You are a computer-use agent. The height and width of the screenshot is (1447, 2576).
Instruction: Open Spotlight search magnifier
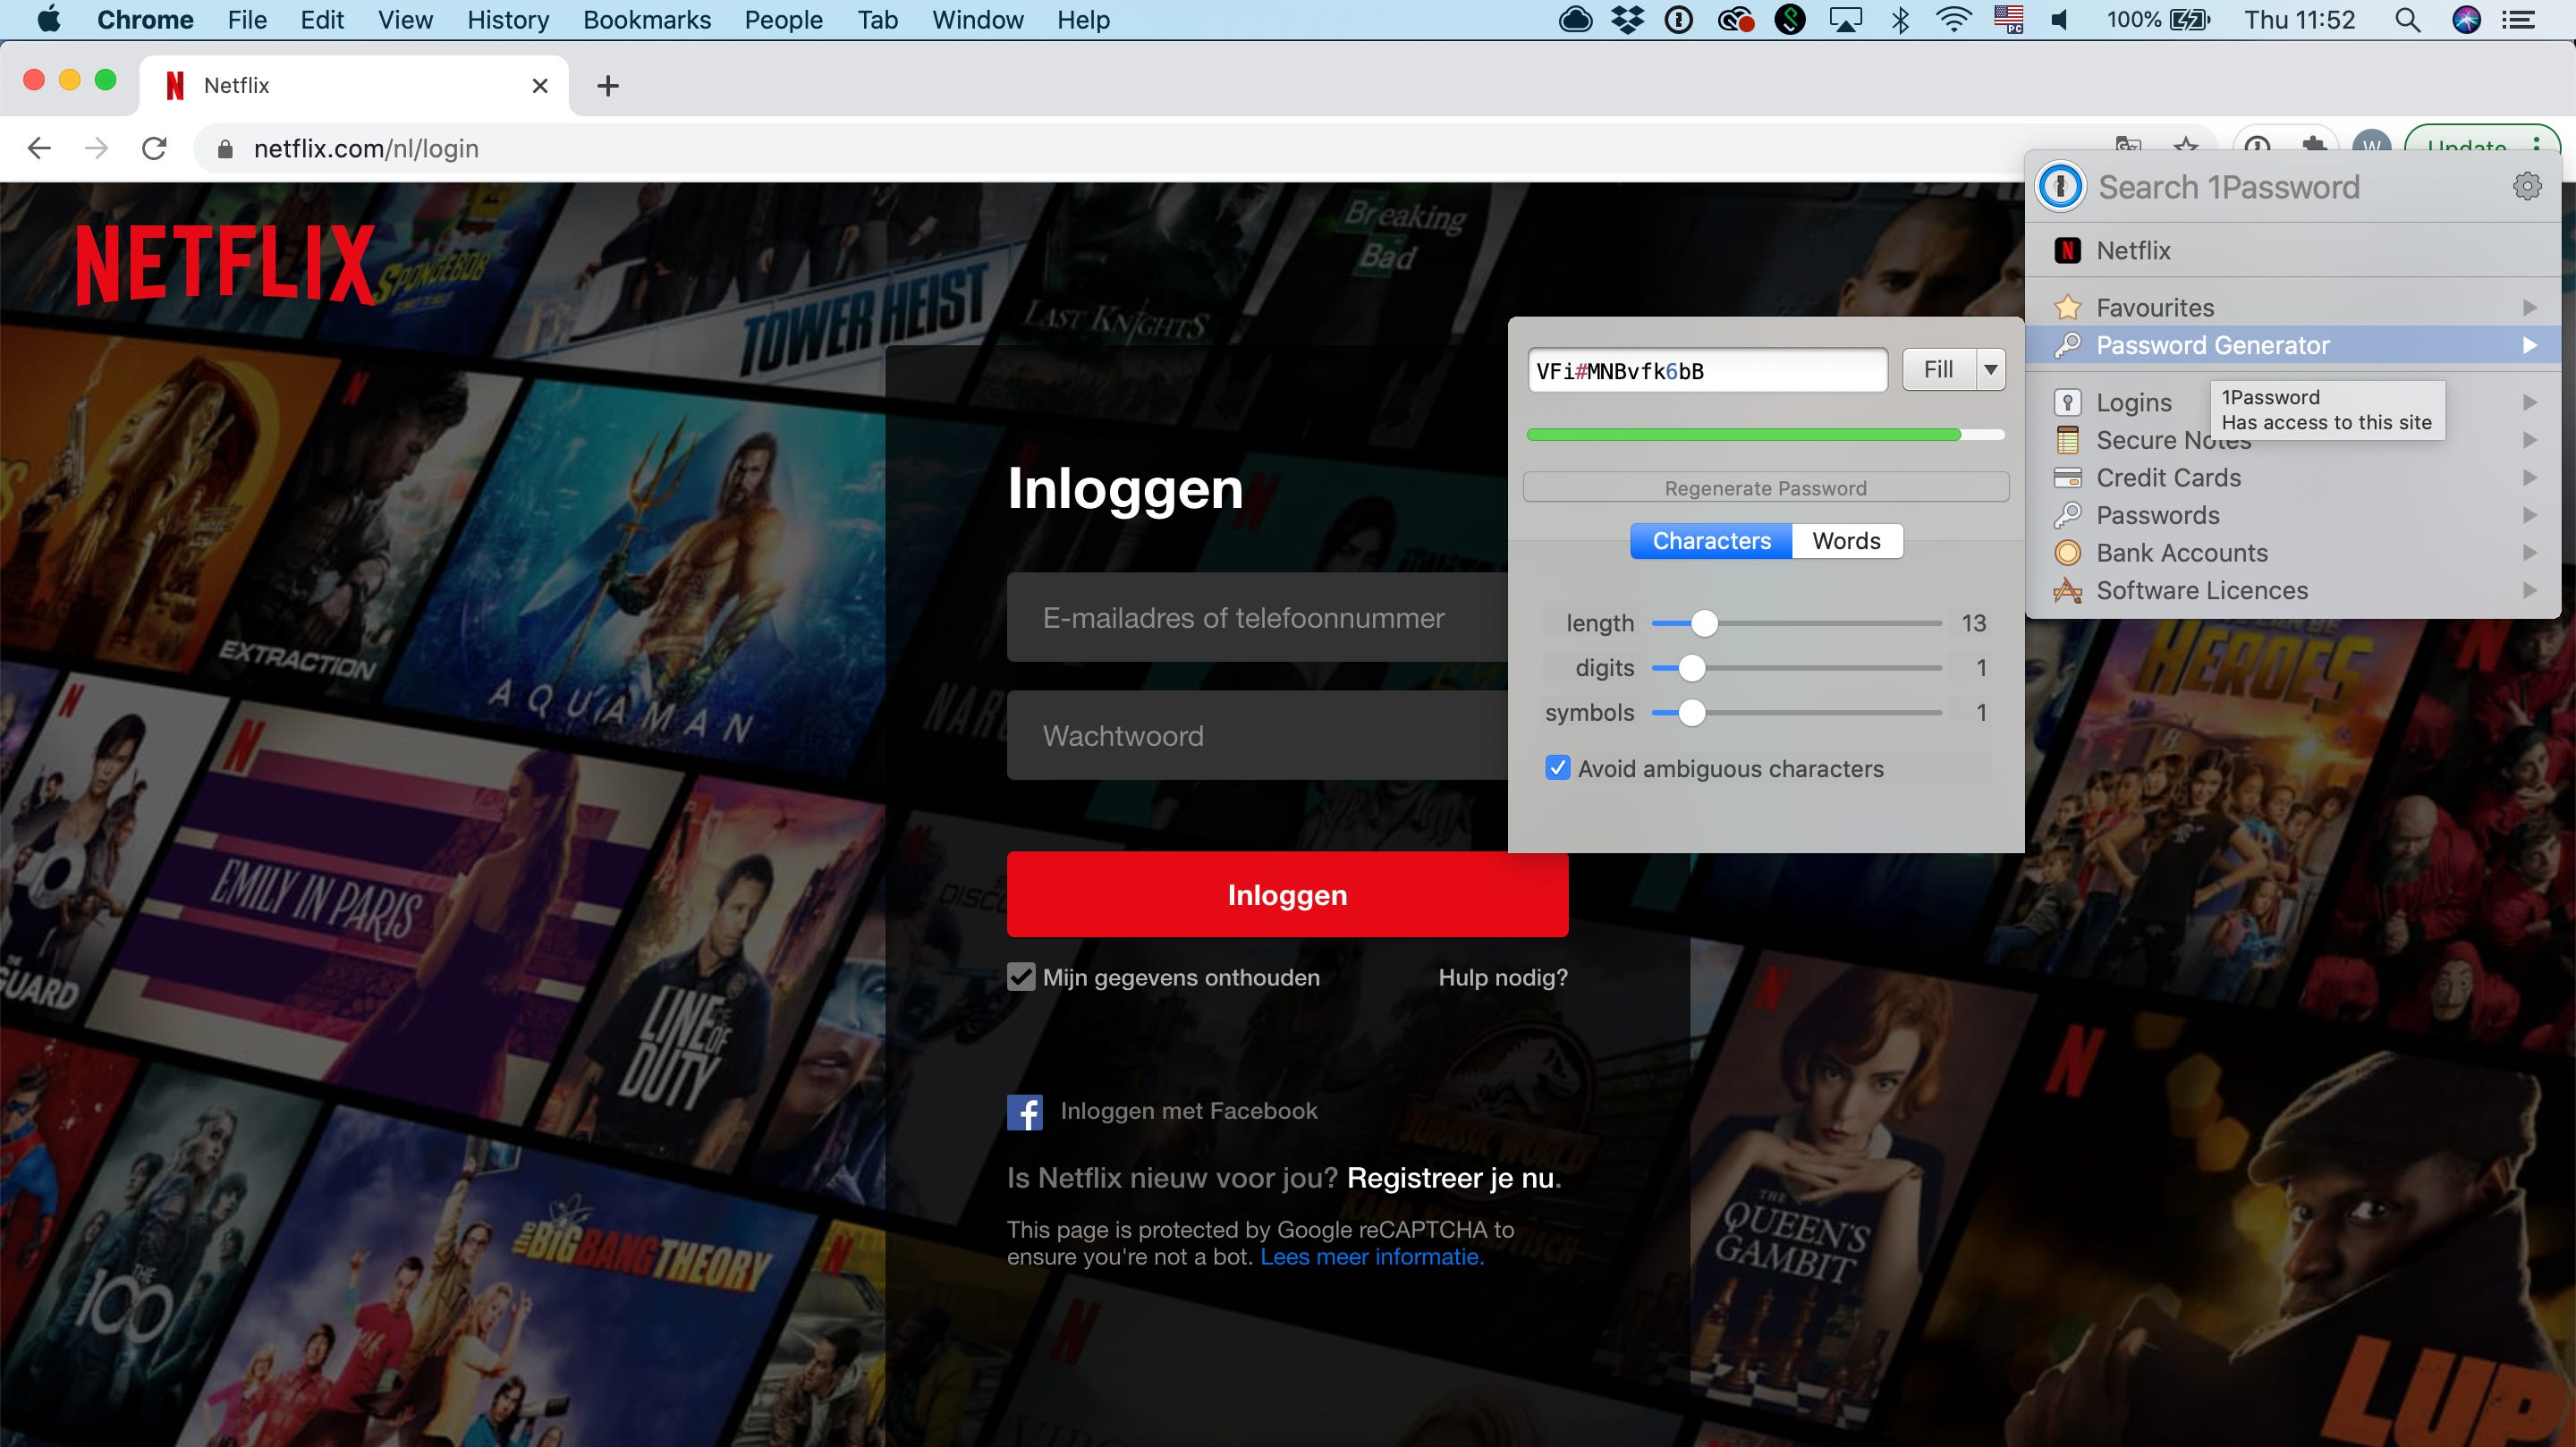[x=2408, y=20]
